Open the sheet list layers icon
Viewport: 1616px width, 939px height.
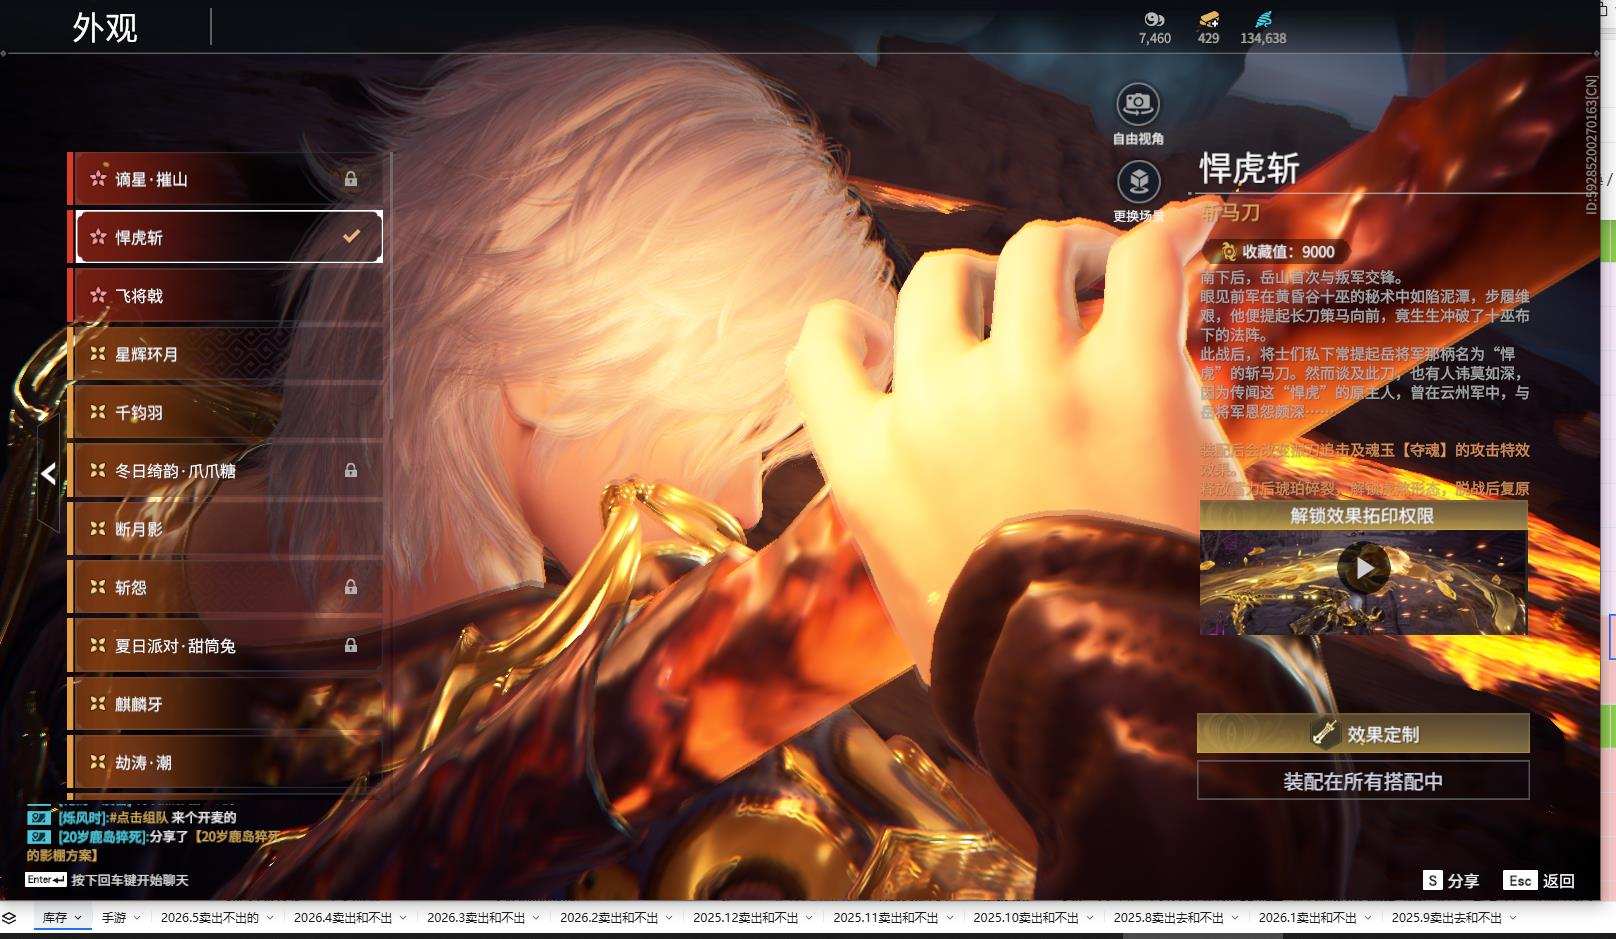click(x=9, y=917)
